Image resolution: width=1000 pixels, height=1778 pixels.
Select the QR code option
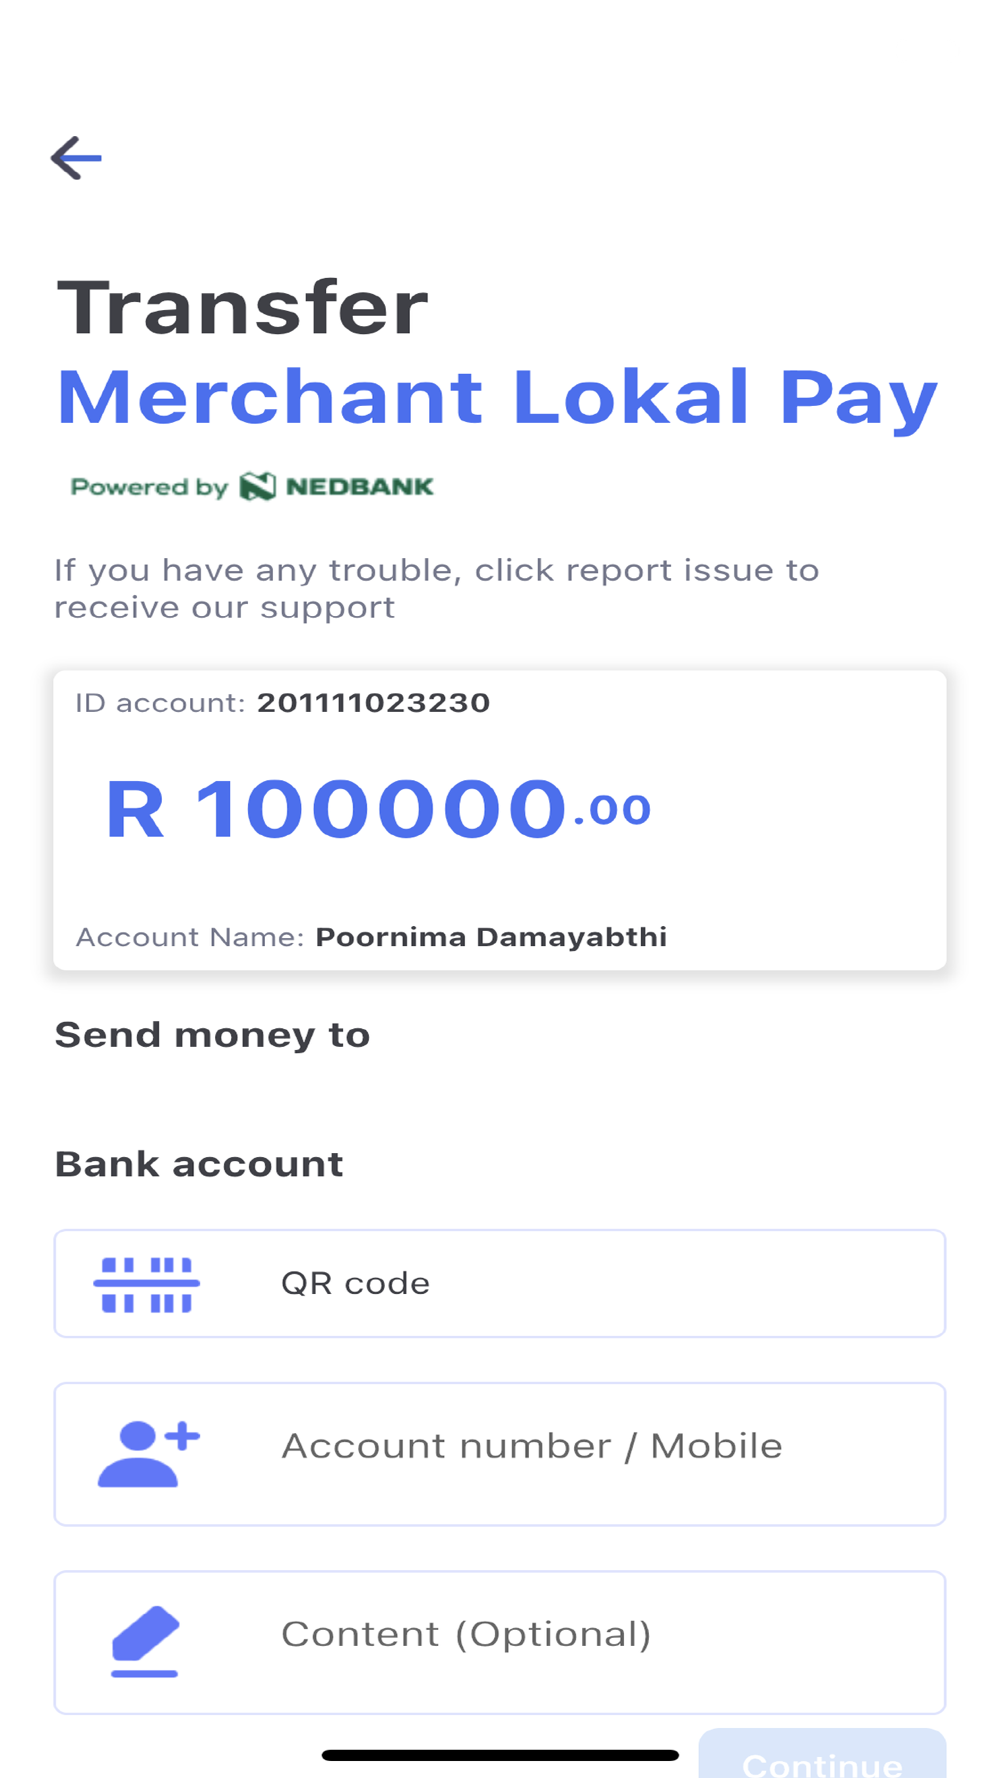(x=500, y=1283)
